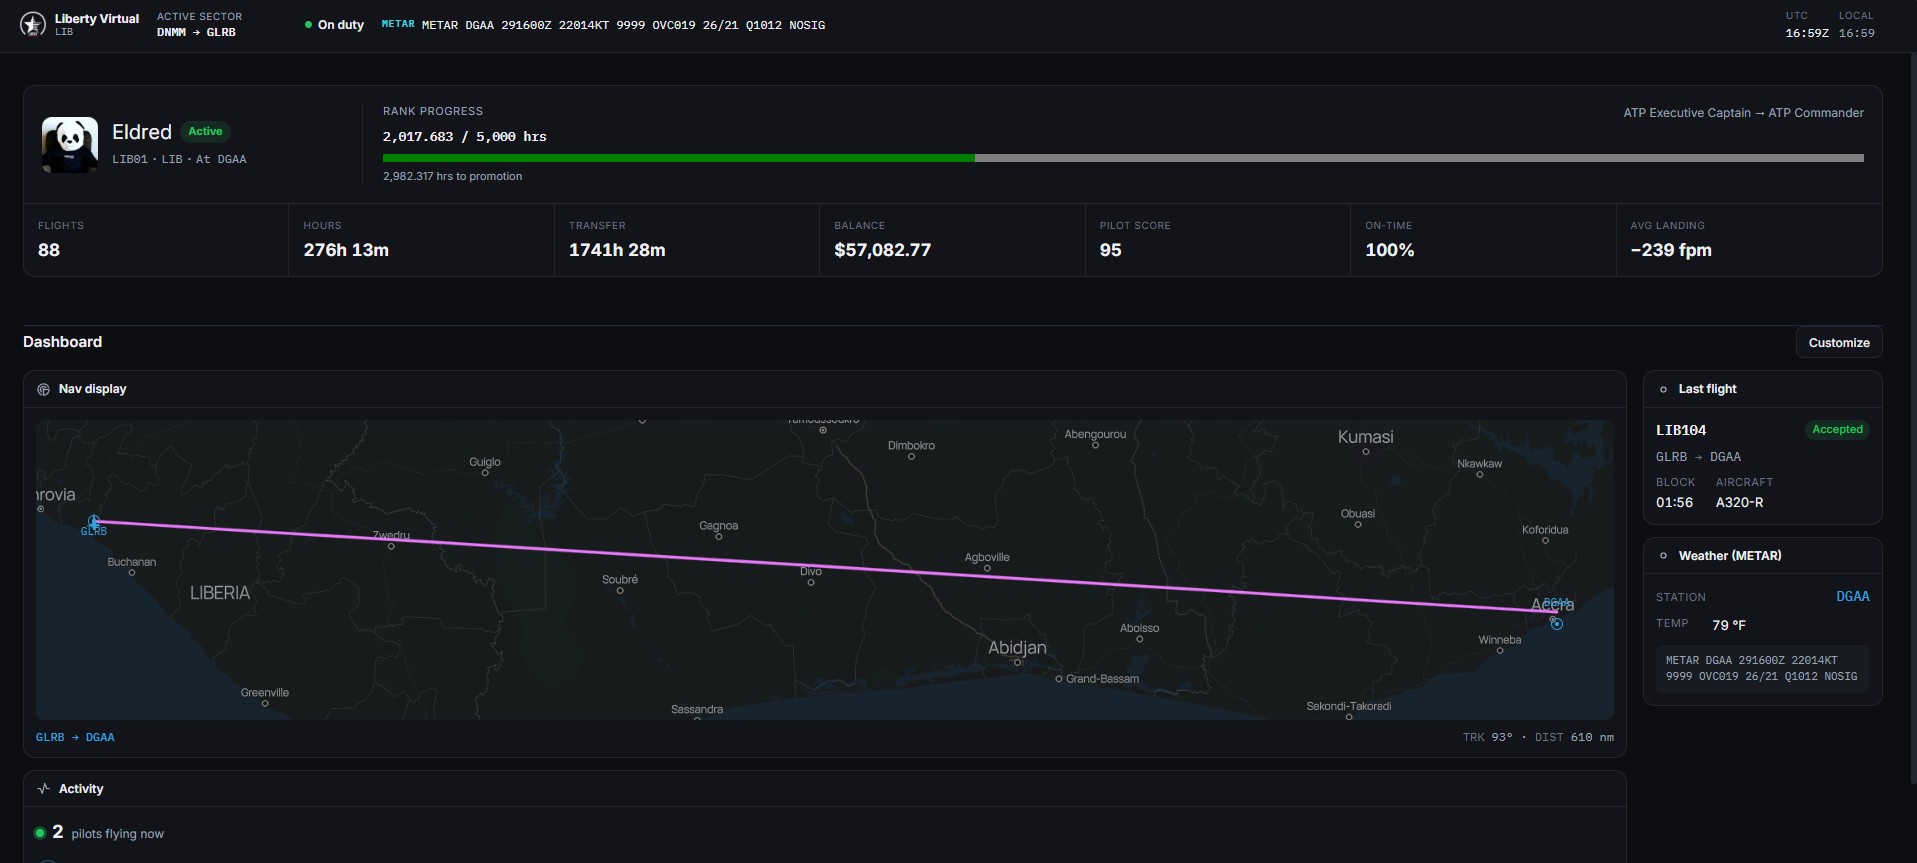Click the Flights stat value 88
The width and height of the screenshot is (1917, 863).
[x=49, y=250]
